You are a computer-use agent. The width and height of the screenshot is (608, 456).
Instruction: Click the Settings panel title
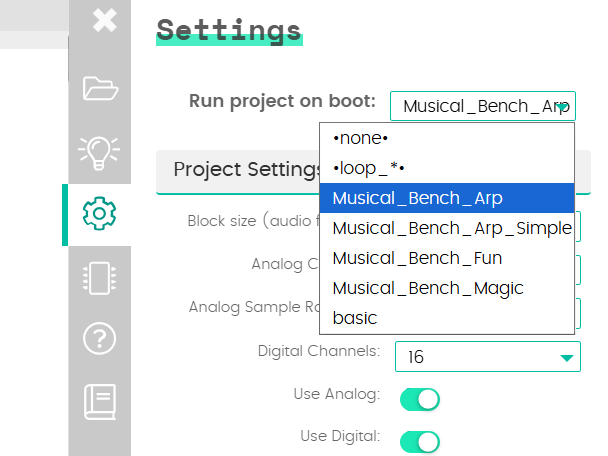(x=229, y=29)
